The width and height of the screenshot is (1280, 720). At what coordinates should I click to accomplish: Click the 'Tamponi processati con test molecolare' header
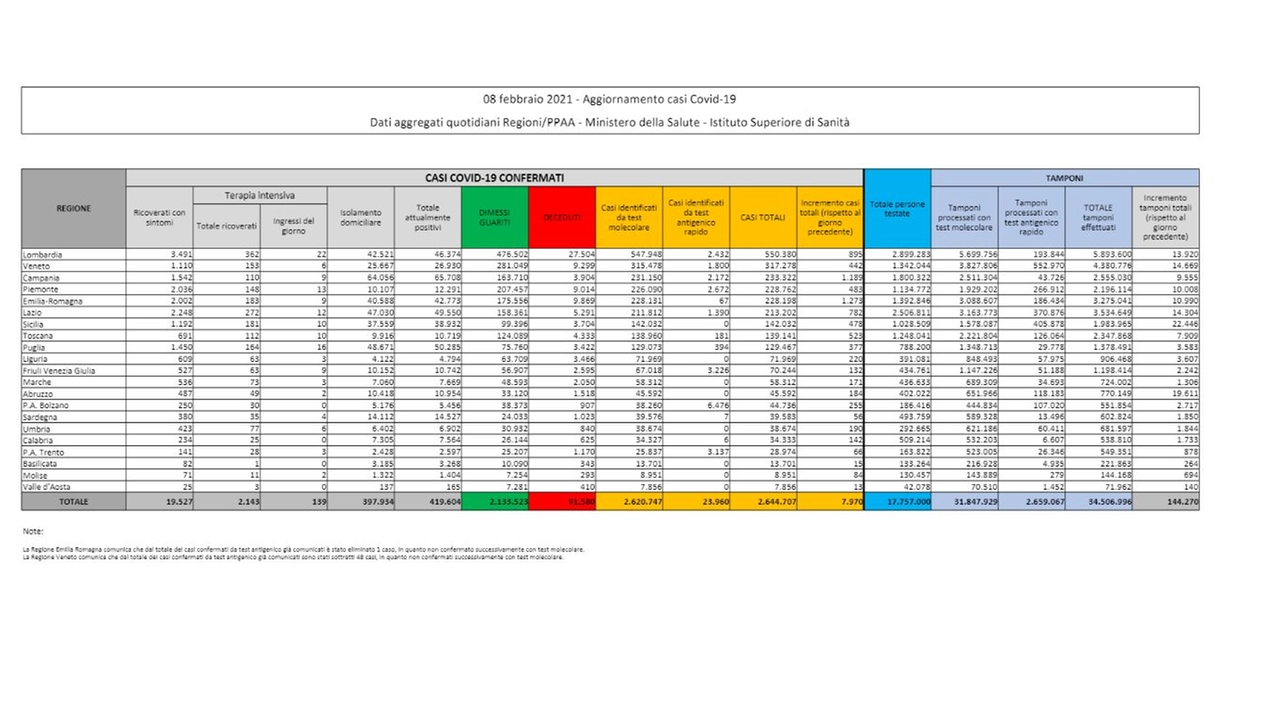pos(965,217)
